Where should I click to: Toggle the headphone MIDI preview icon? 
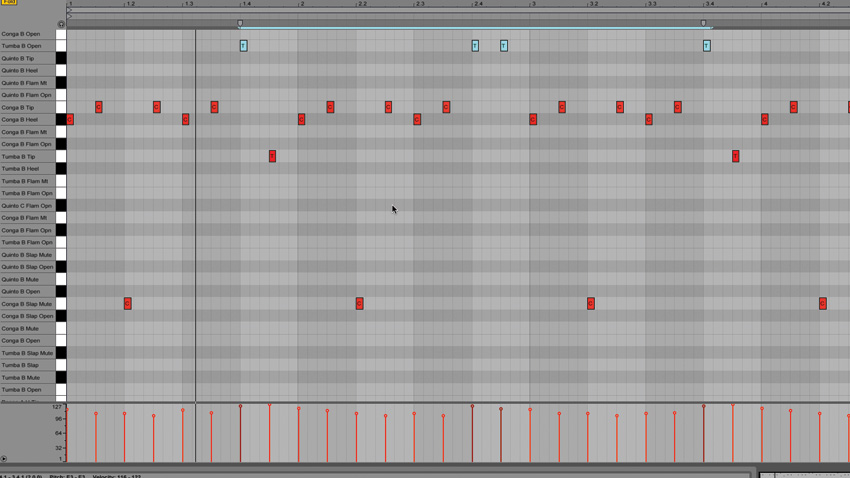[x=61, y=24]
